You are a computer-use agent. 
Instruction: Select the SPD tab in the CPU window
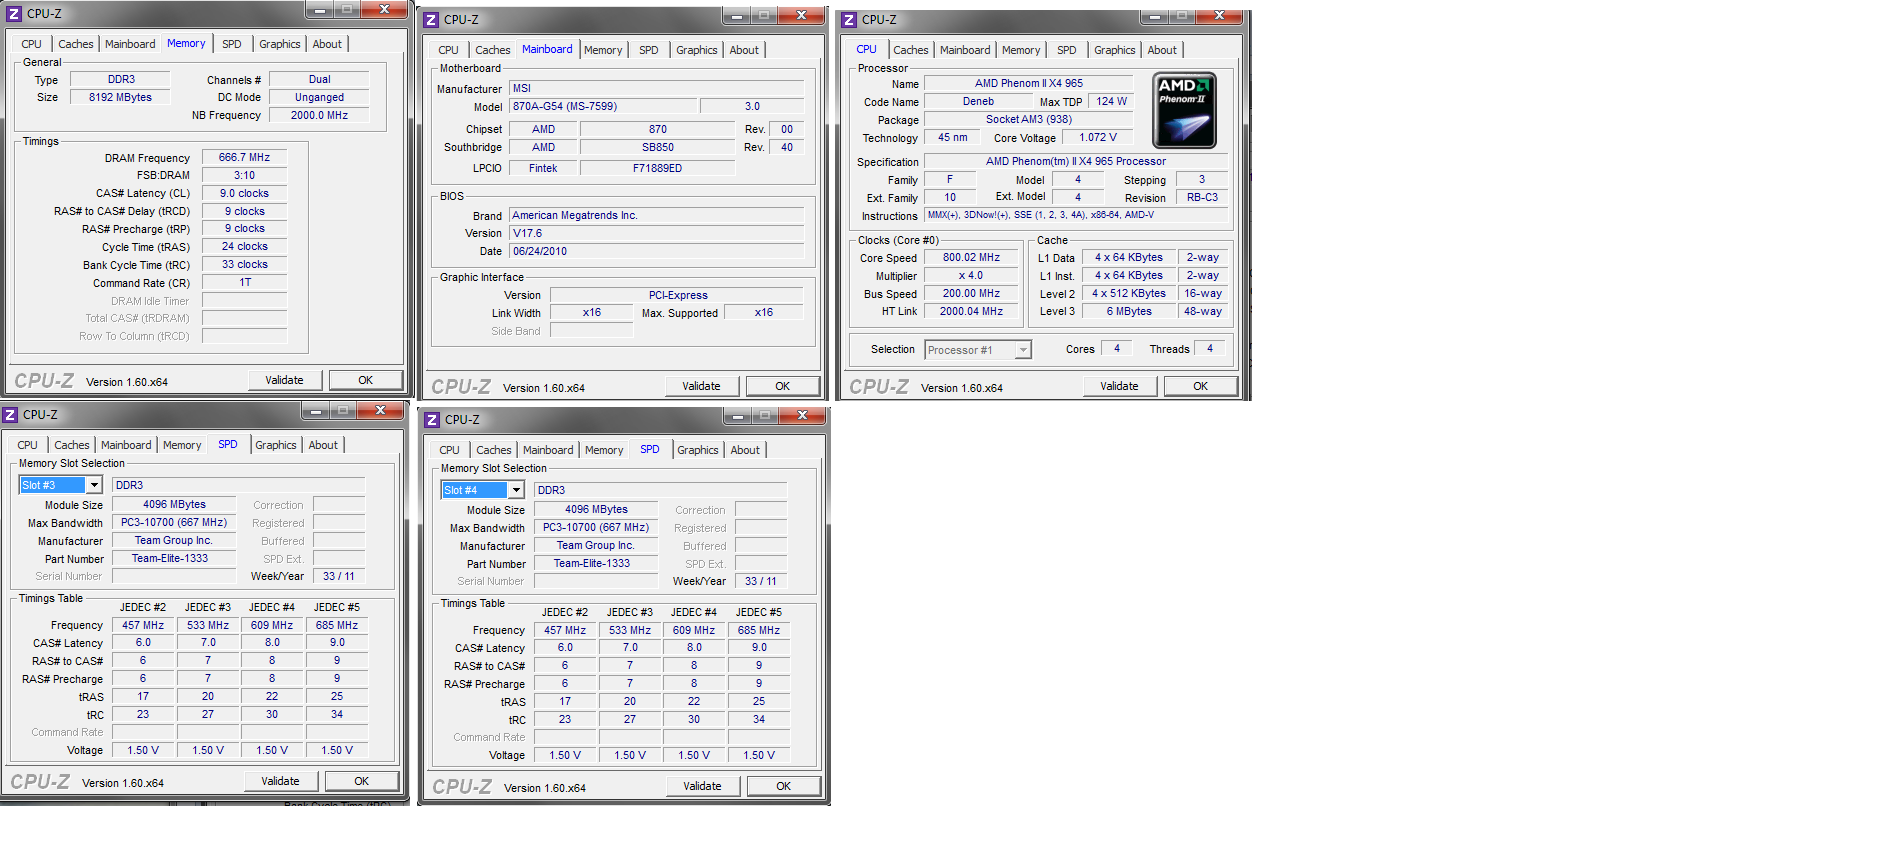click(1067, 50)
